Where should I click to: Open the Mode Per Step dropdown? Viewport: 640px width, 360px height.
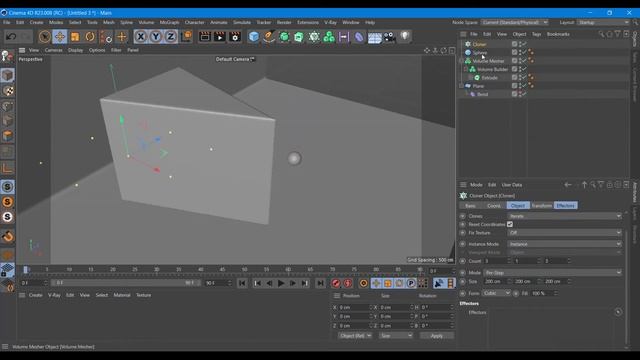pyautogui.click(x=553, y=272)
